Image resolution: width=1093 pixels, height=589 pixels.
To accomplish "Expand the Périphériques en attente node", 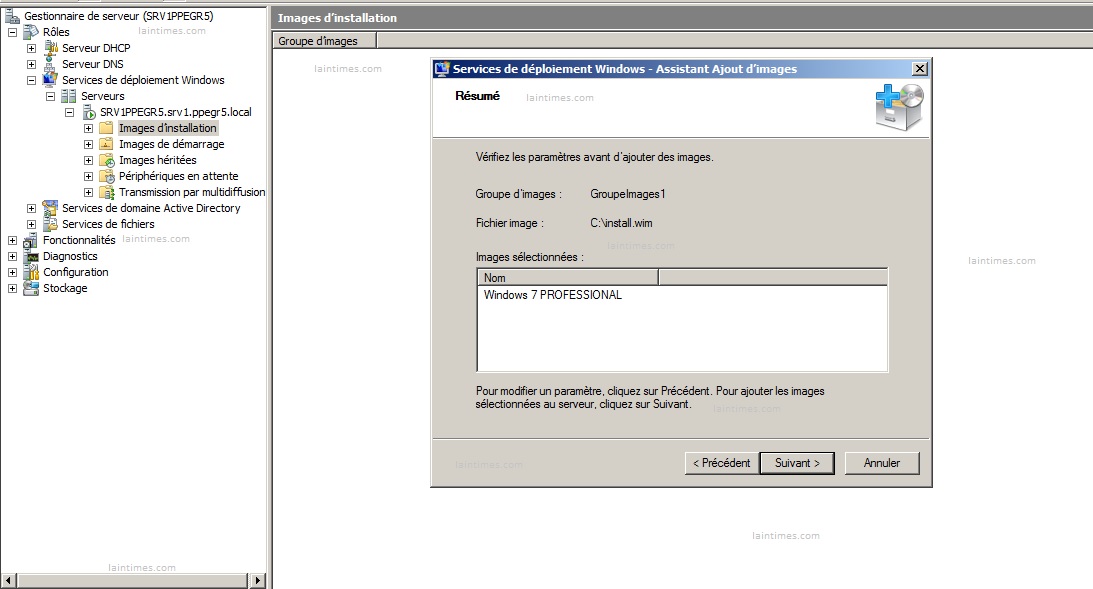I will [x=89, y=176].
